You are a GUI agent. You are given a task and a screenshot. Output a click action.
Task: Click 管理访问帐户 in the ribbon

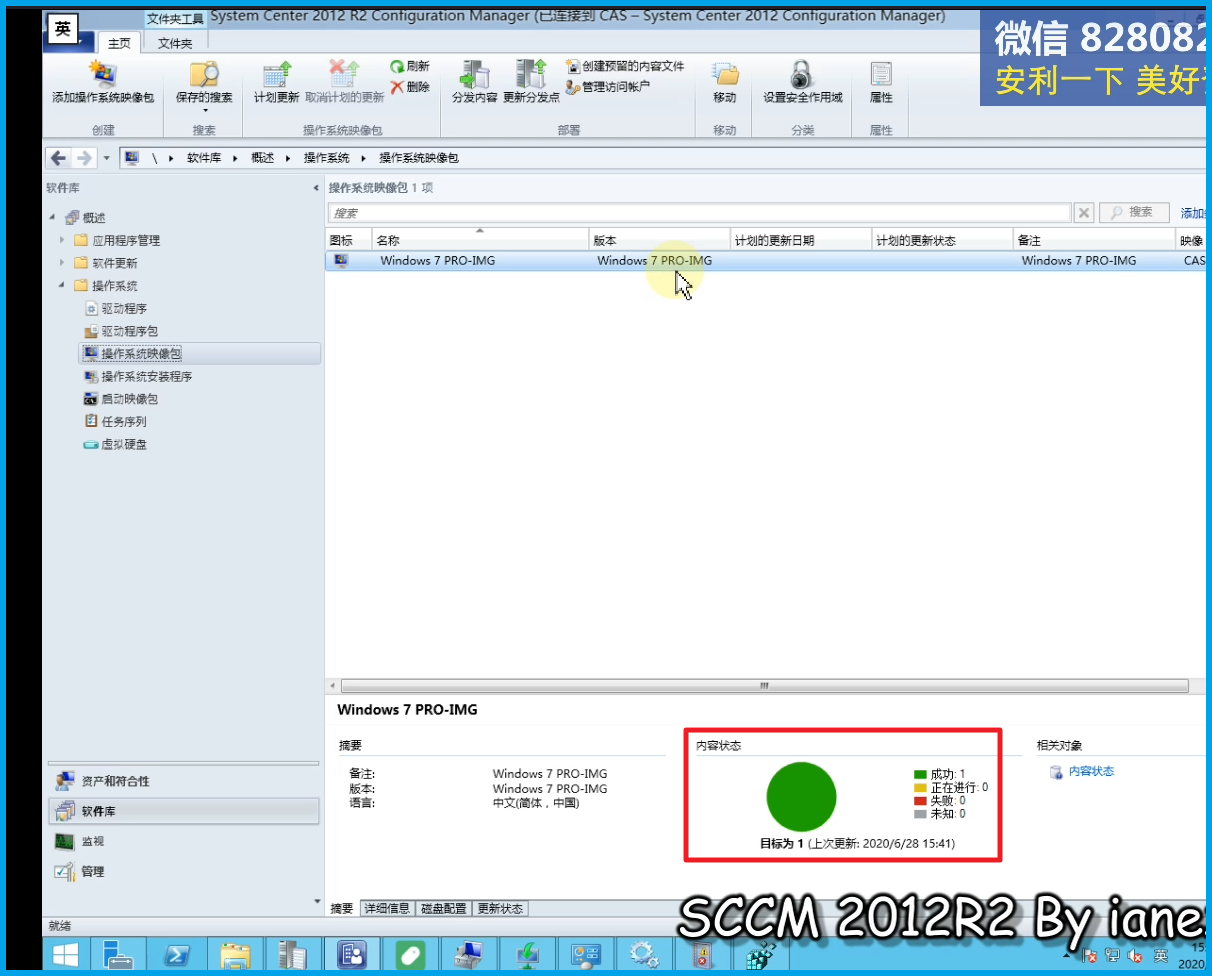click(x=608, y=87)
